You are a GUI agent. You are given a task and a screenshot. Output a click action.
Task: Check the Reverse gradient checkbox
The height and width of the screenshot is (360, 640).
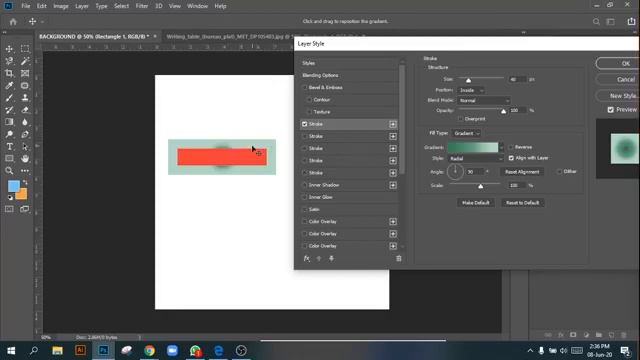(x=511, y=147)
